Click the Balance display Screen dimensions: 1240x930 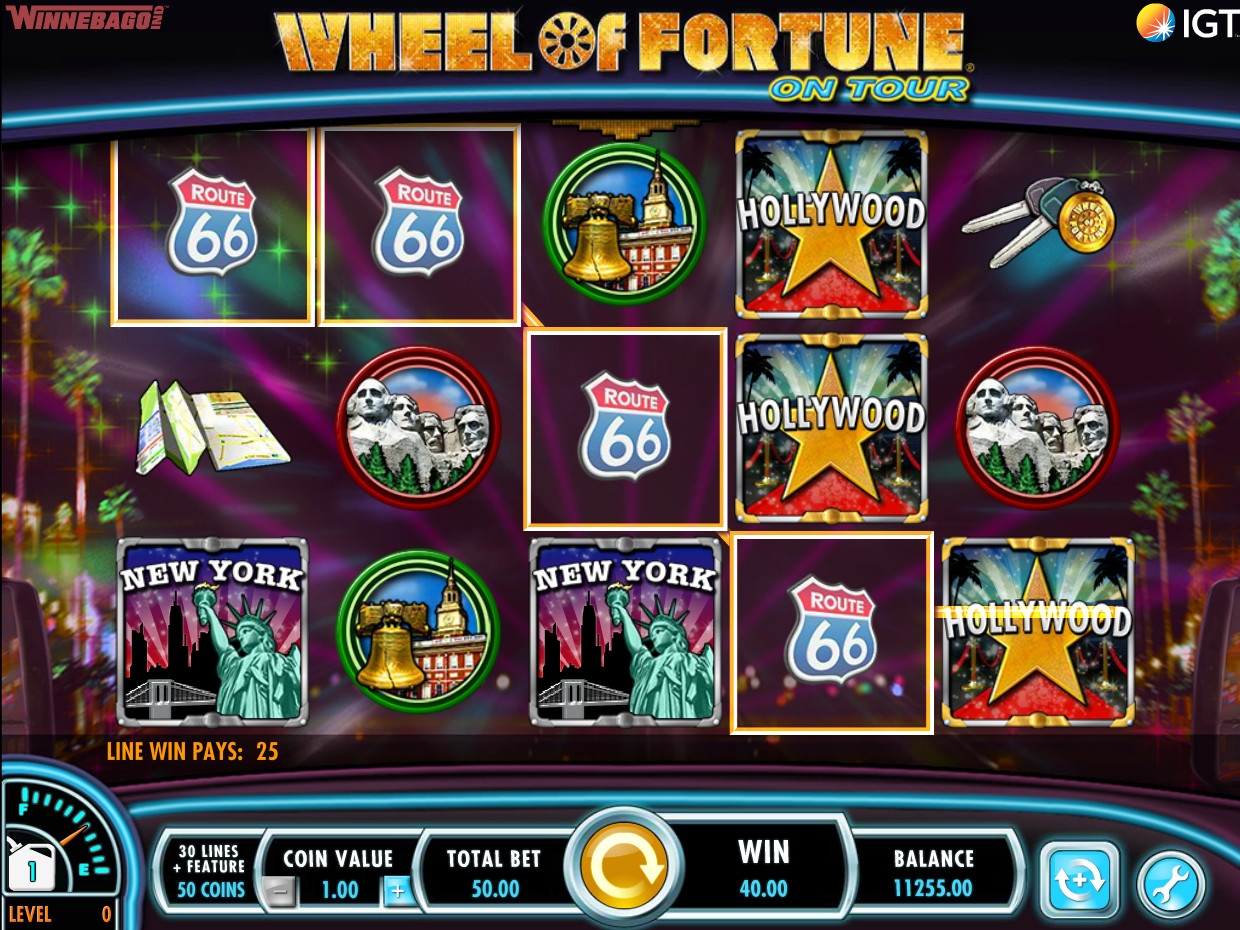pos(934,873)
